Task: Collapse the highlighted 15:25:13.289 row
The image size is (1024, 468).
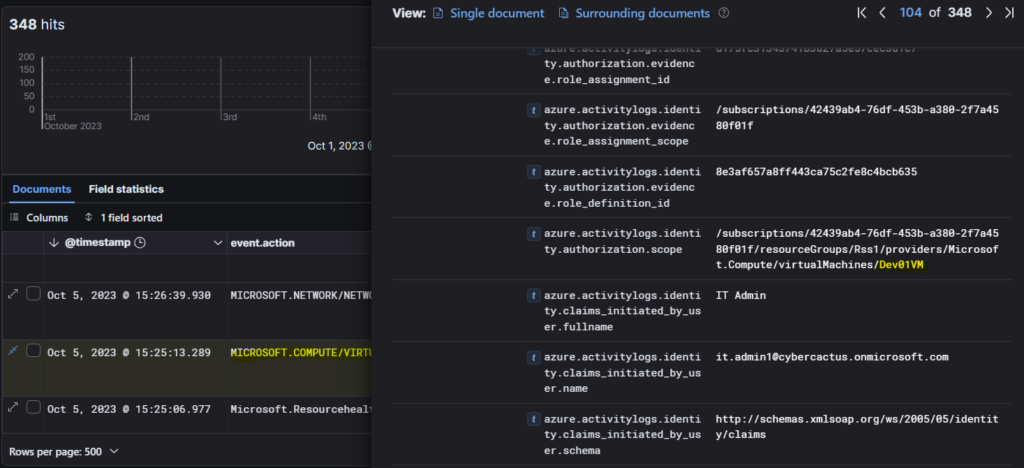Action: pos(13,352)
